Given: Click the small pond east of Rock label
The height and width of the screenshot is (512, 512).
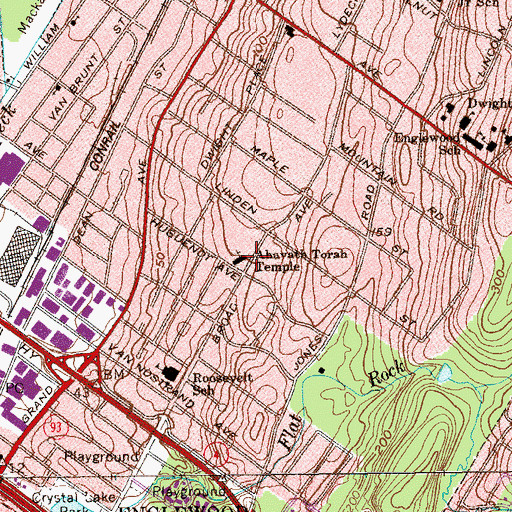Looking at the screenshot, I should coord(445,373).
